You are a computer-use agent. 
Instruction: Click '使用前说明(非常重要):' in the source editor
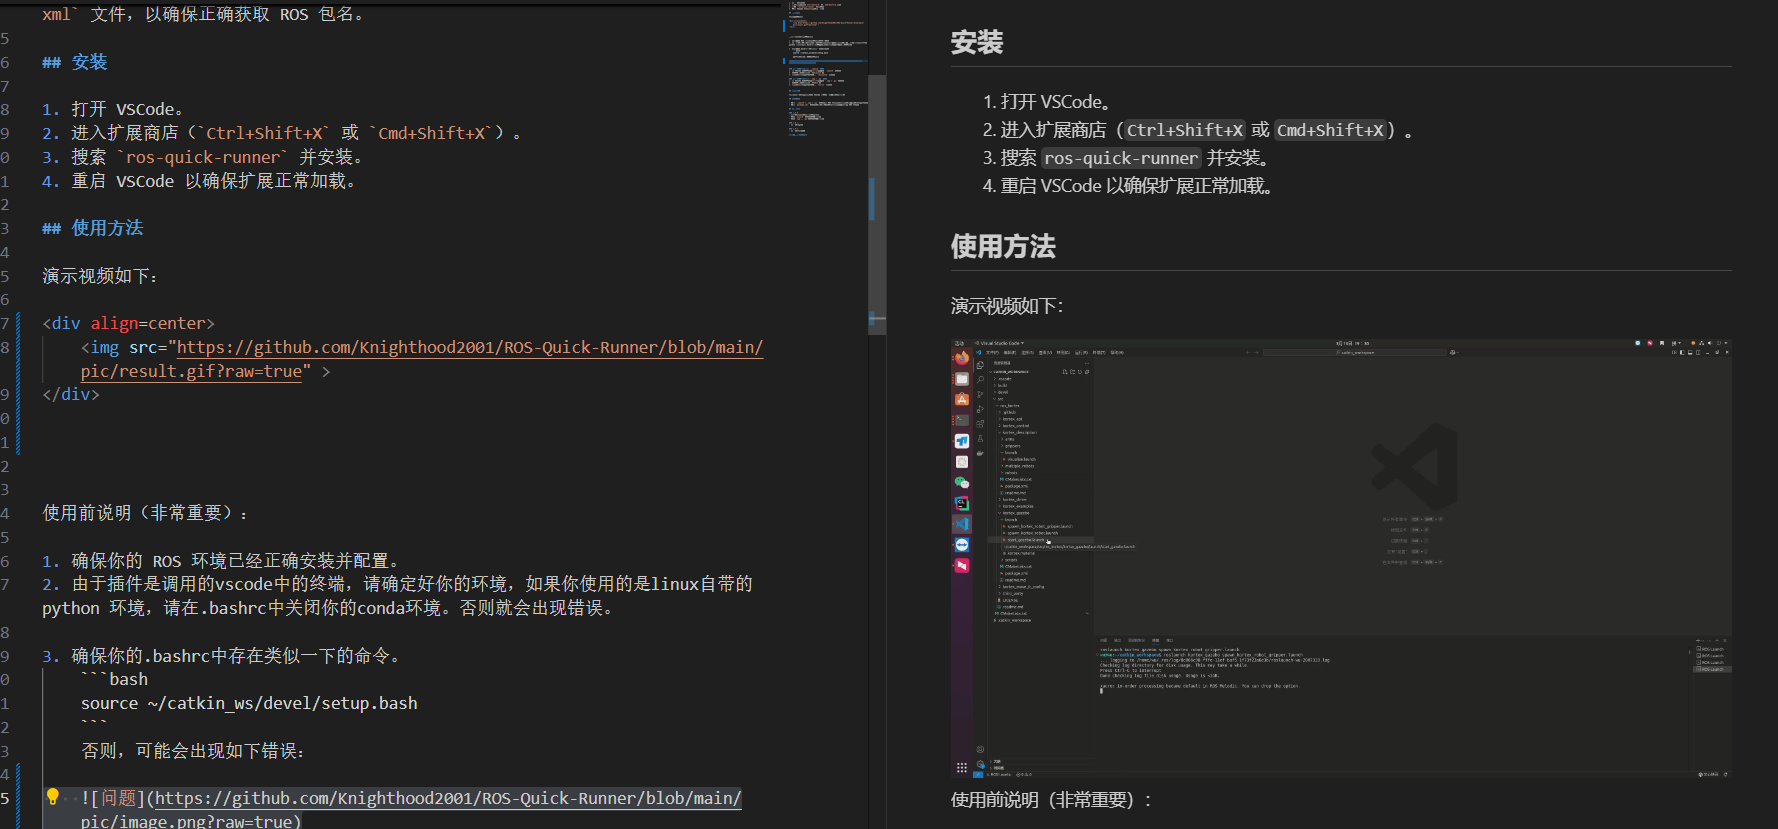tap(145, 513)
